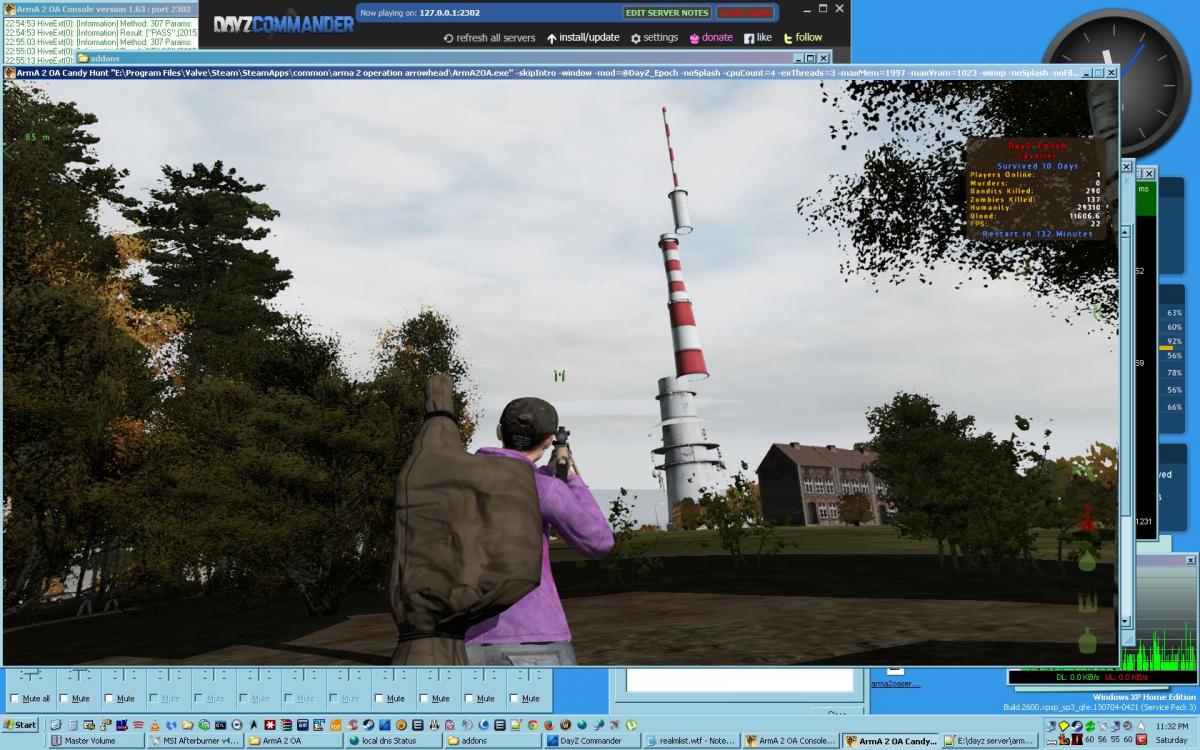Switch to DayZ Commander taskbar button
The height and width of the screenshot is (750, 1200).
click(x=591, y=741)
